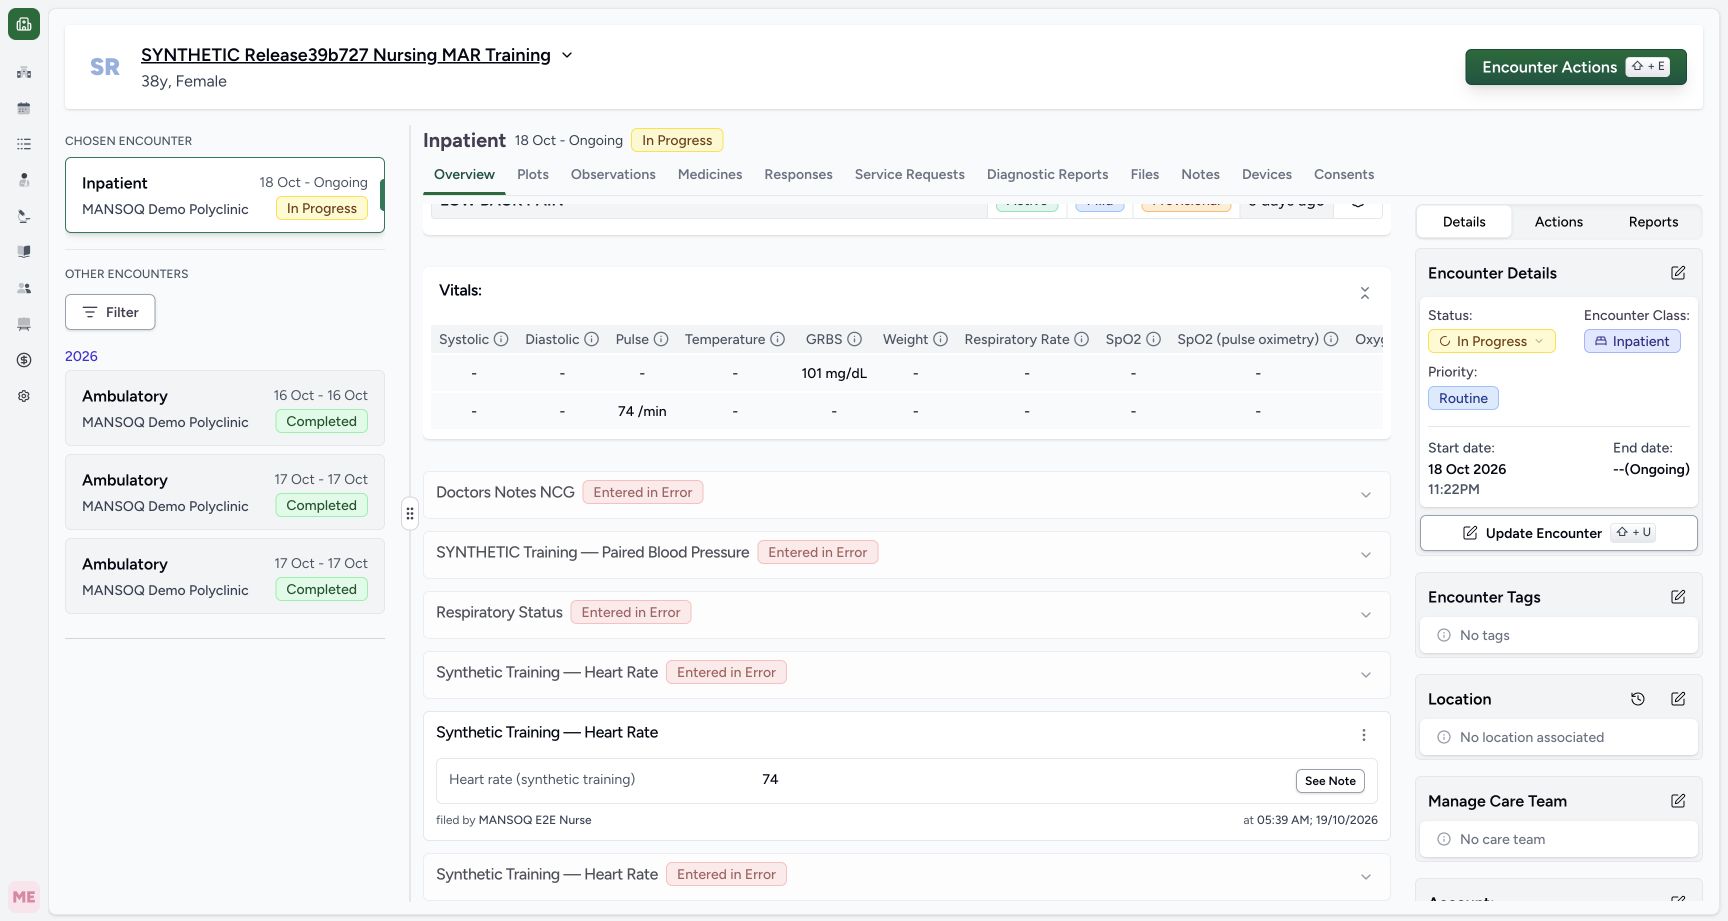Select the 16 Oct Ambulatory encounter card
The width and height of the screenshot is (1728, 921).
point(225,408)
